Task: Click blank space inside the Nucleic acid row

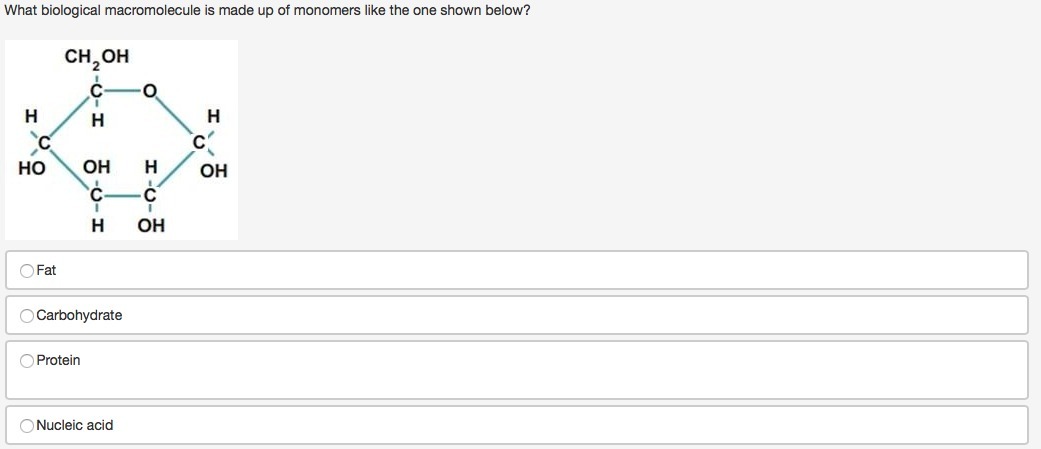Action: (531, 425)
